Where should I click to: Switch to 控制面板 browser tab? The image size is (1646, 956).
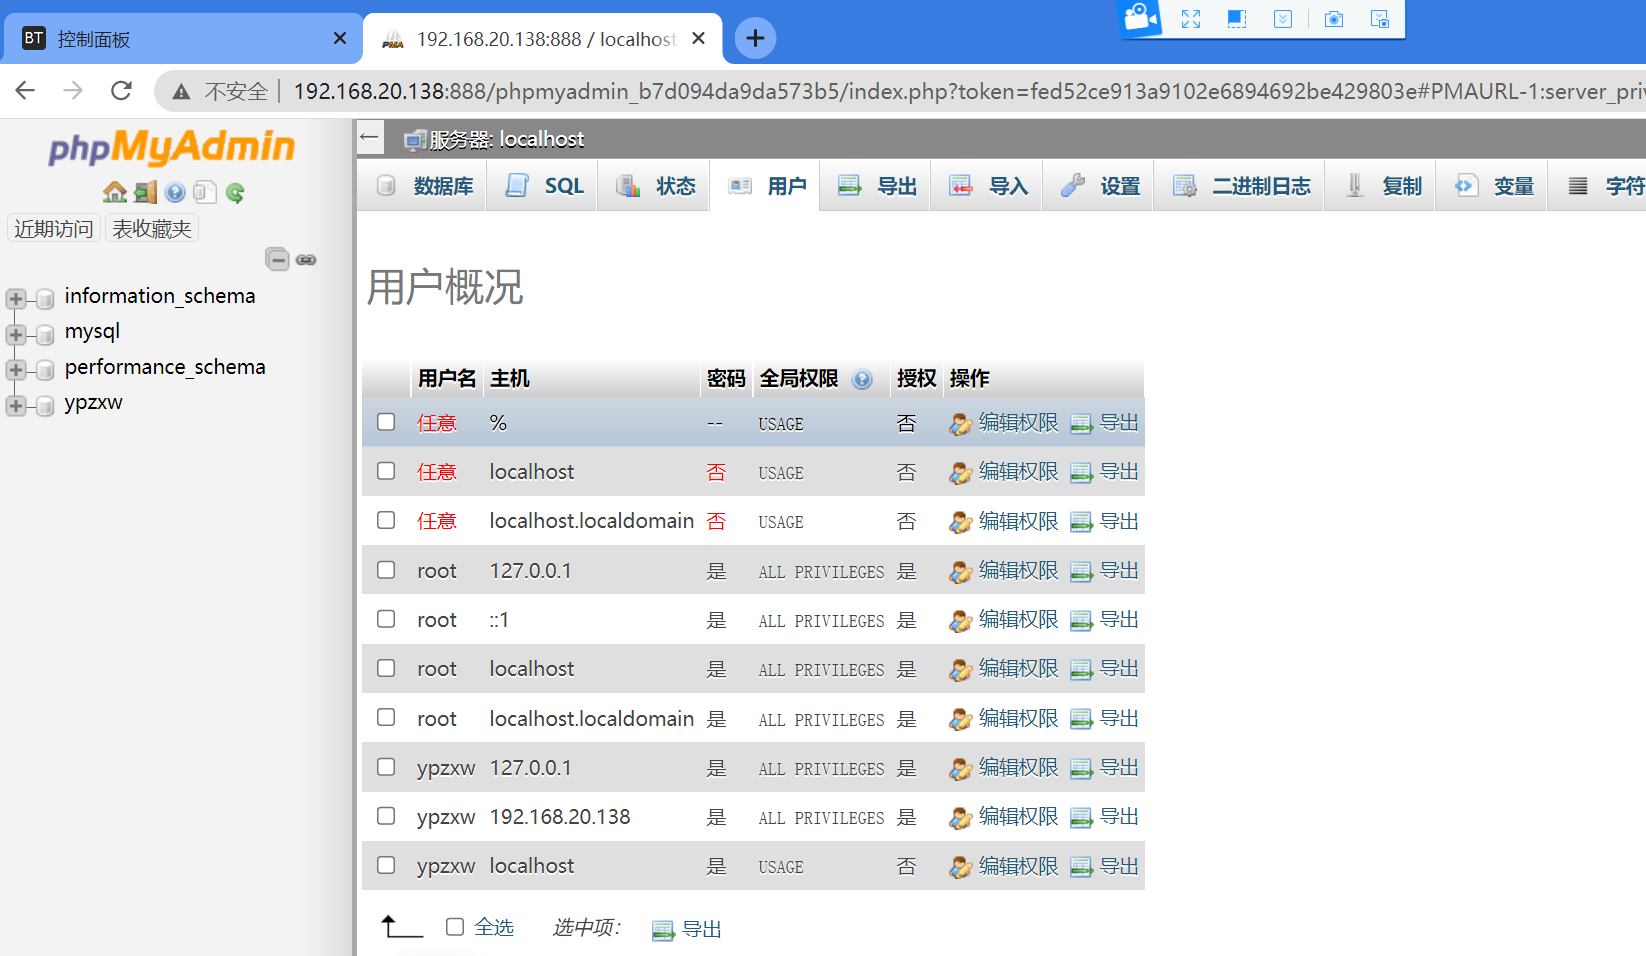184,39
